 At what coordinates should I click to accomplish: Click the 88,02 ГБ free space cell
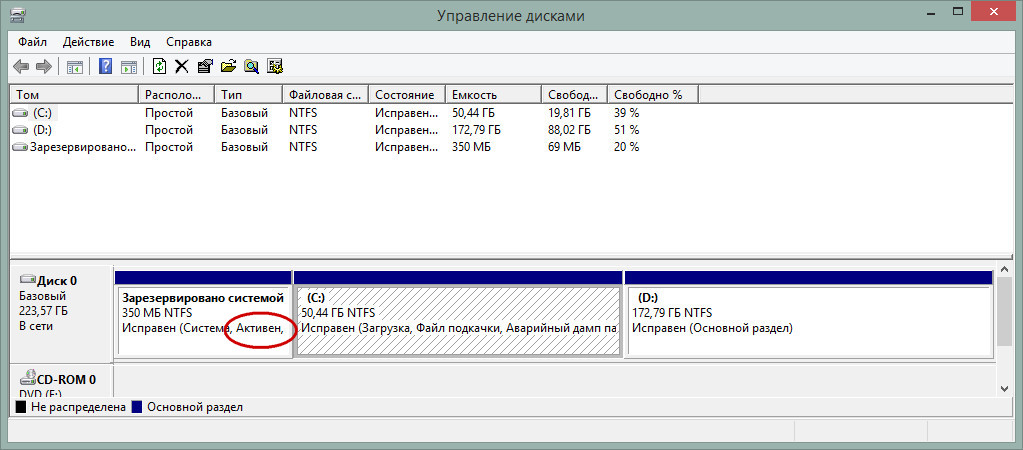[x=570, y=130]
